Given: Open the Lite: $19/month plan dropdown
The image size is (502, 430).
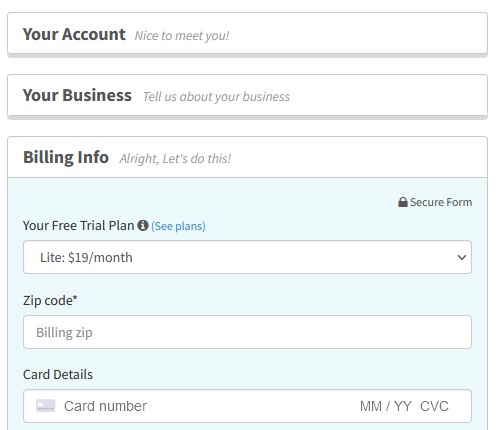Looking at the screenshot, I should coord(247,257).
